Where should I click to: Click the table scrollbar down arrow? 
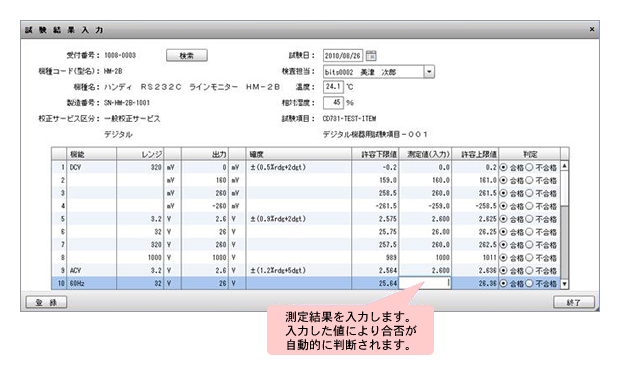coord(565,284)
